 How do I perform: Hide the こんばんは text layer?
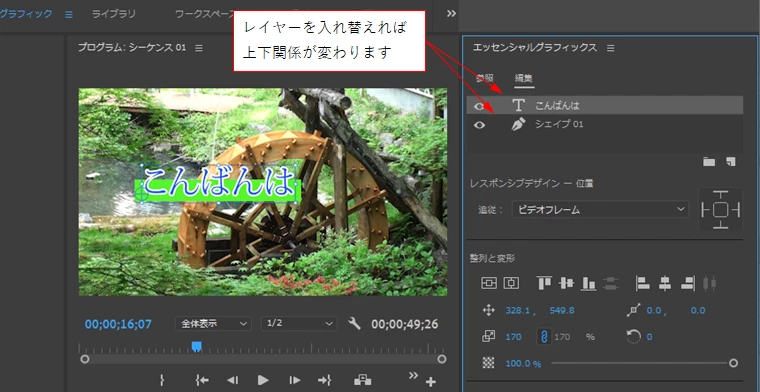pos(479,106)
